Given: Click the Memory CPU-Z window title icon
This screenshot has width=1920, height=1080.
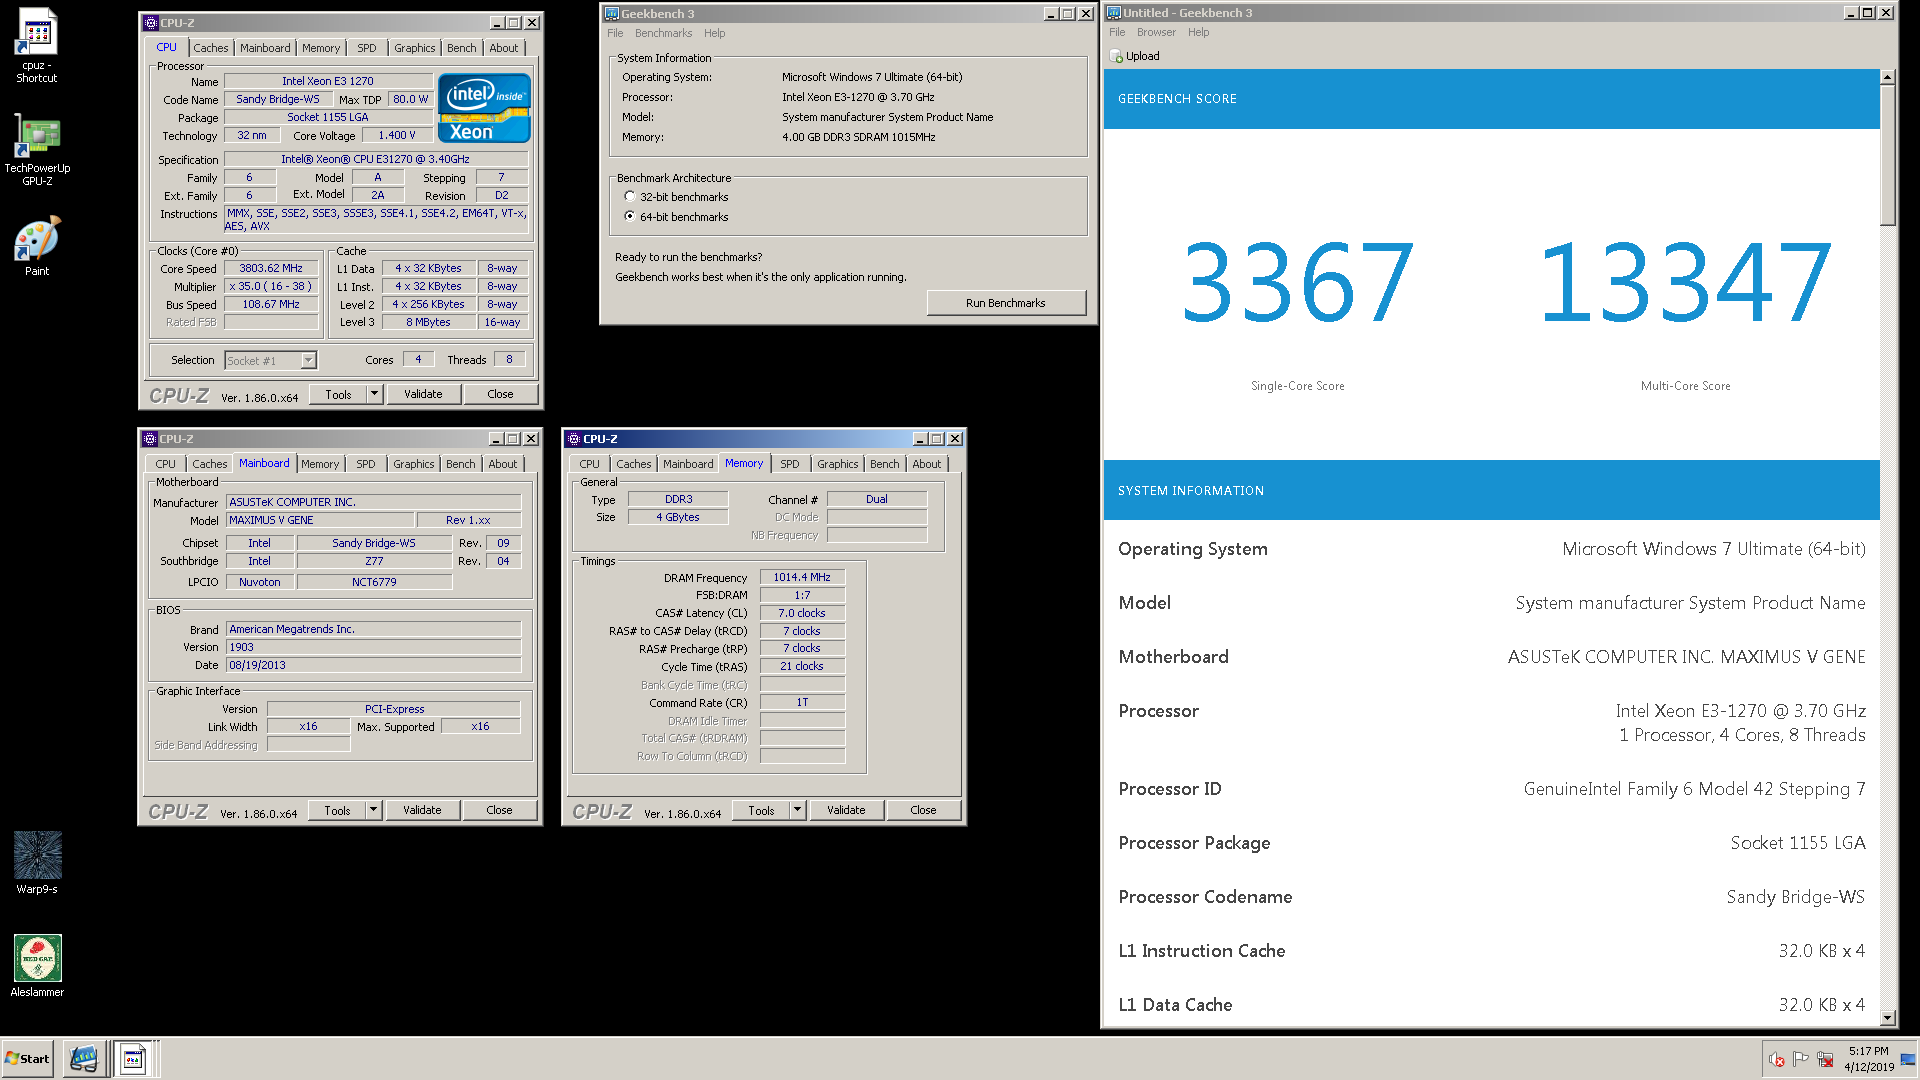Looking at the screenshot, I should coord(574,439).
